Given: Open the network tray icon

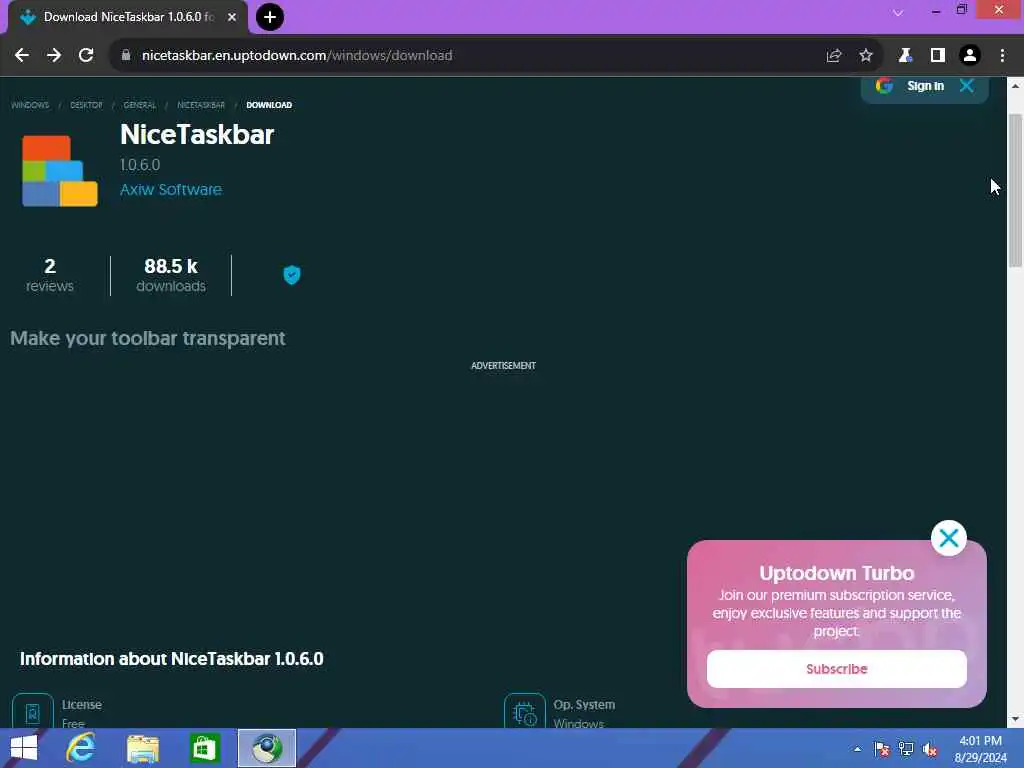Looking at the screenshot, I should [906, 749].
